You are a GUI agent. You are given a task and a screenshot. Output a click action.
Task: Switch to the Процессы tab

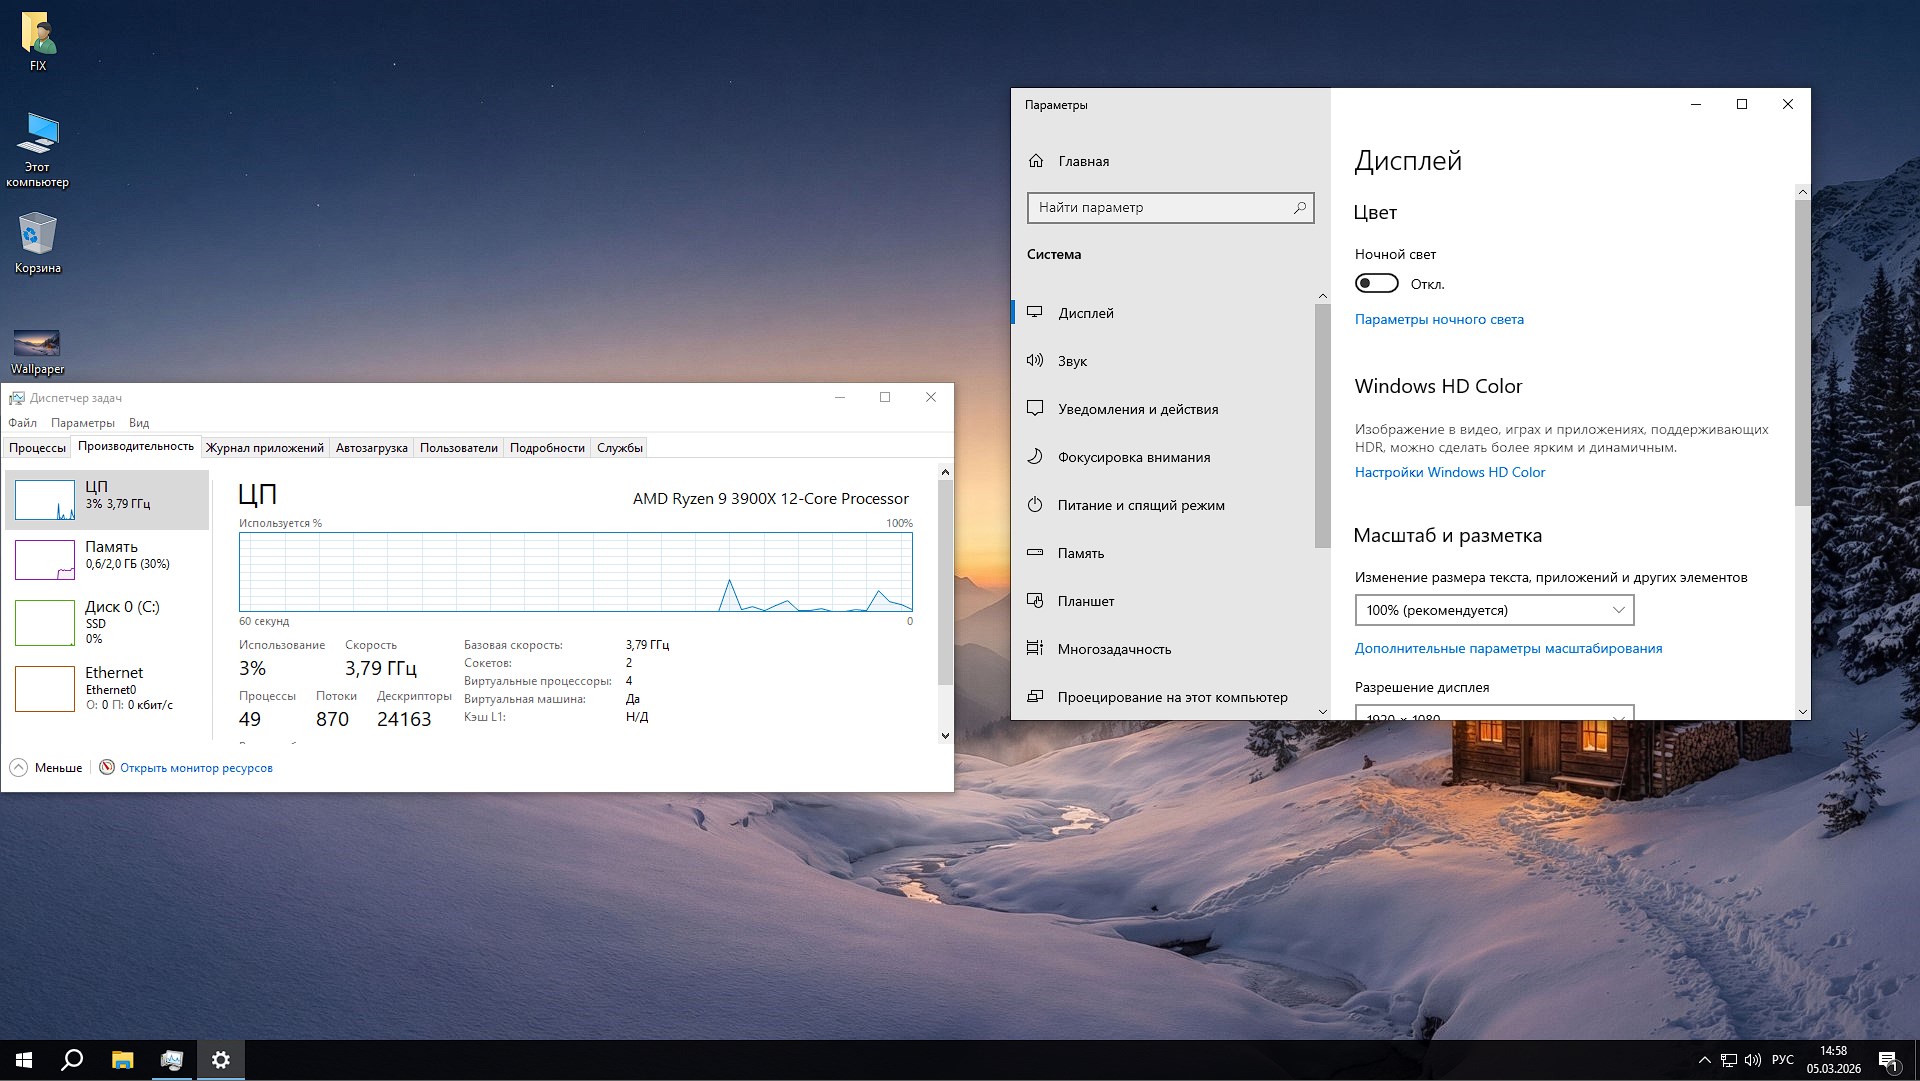[37, 448]
